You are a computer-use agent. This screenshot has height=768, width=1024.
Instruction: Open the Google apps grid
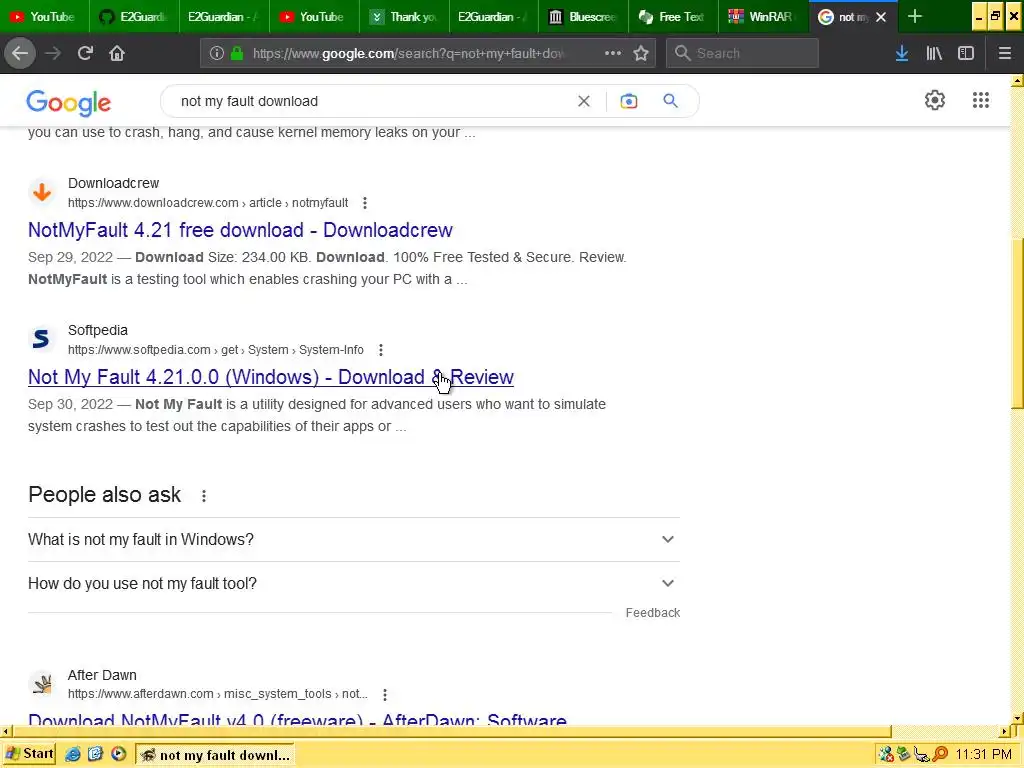[980, 100]
